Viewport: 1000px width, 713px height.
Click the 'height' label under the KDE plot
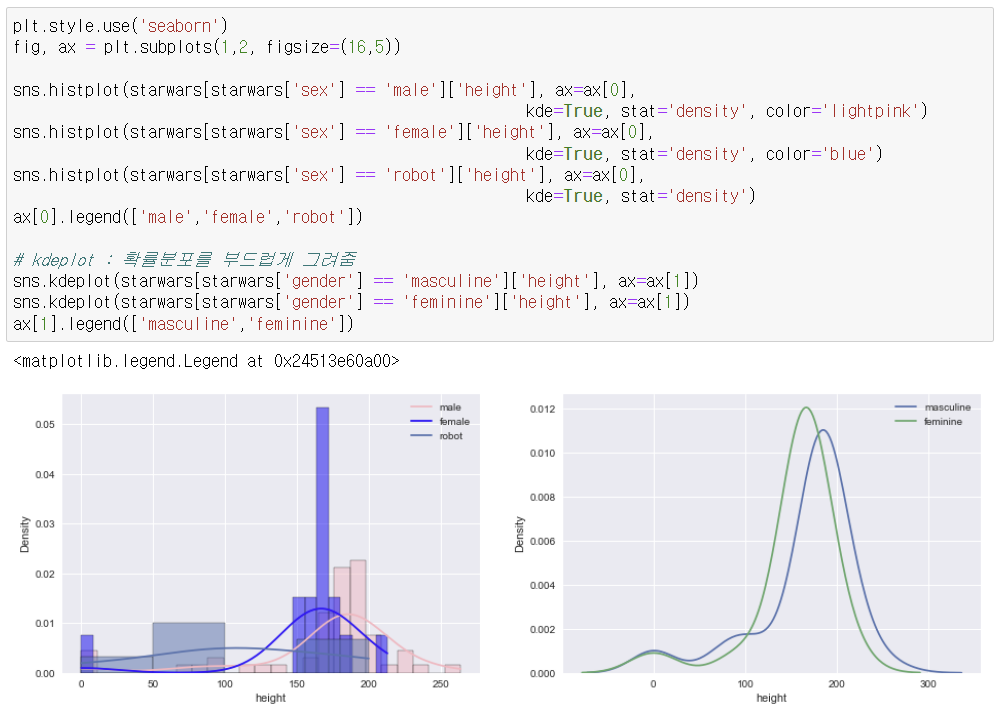[771, 698]
